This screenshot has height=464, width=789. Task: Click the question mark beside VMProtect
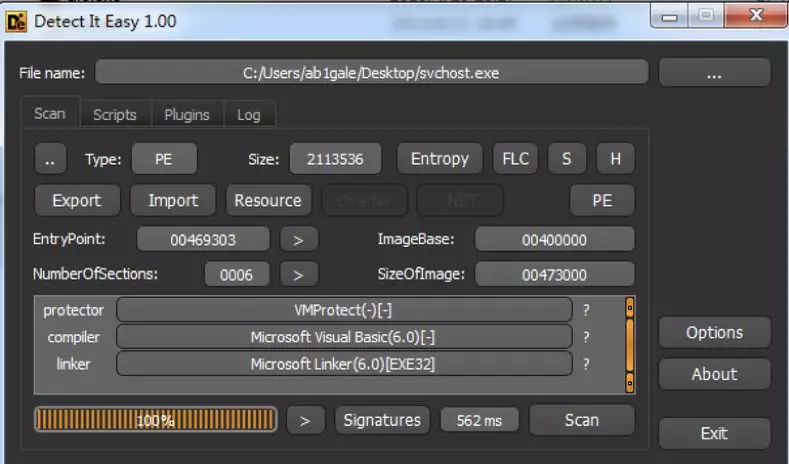[586, 310]
